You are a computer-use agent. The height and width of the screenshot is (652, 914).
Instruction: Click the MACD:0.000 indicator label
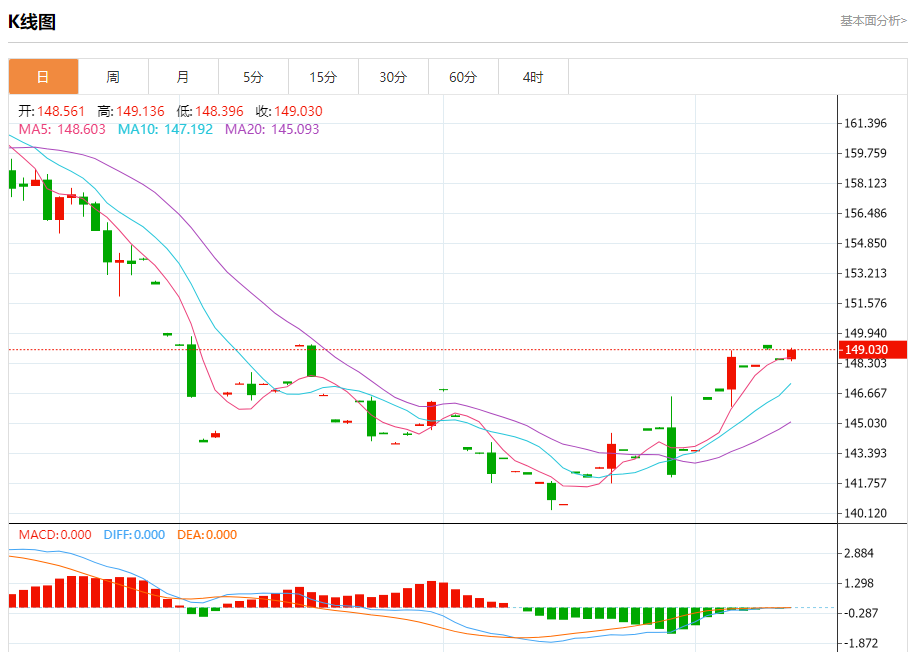pyautogui.click(x=55, y=535)
